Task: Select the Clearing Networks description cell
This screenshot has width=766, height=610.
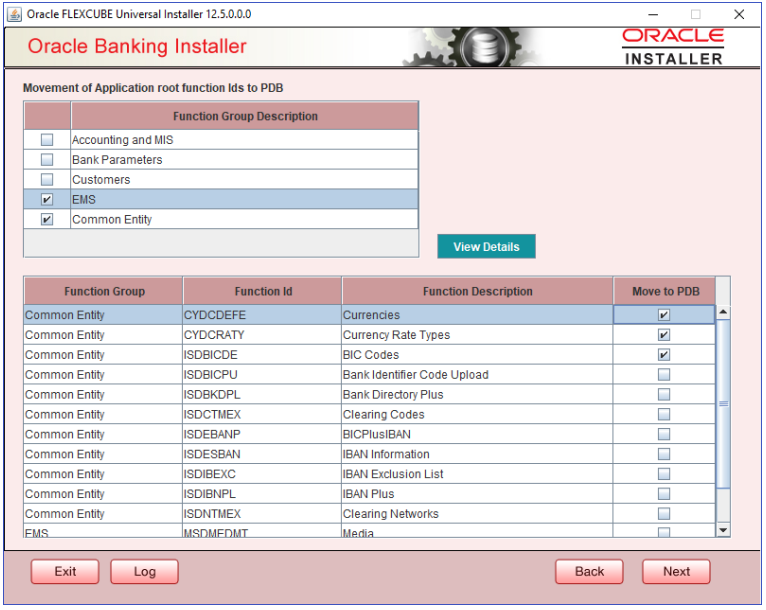Action: tap(477, 514)
